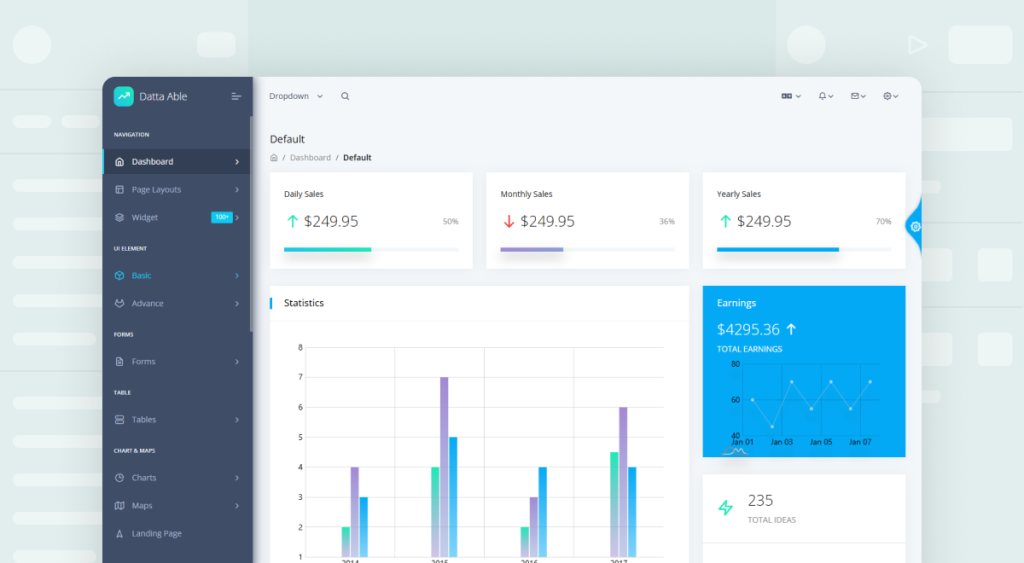
Task: Open Forms sidebar item
Action: 176,361
